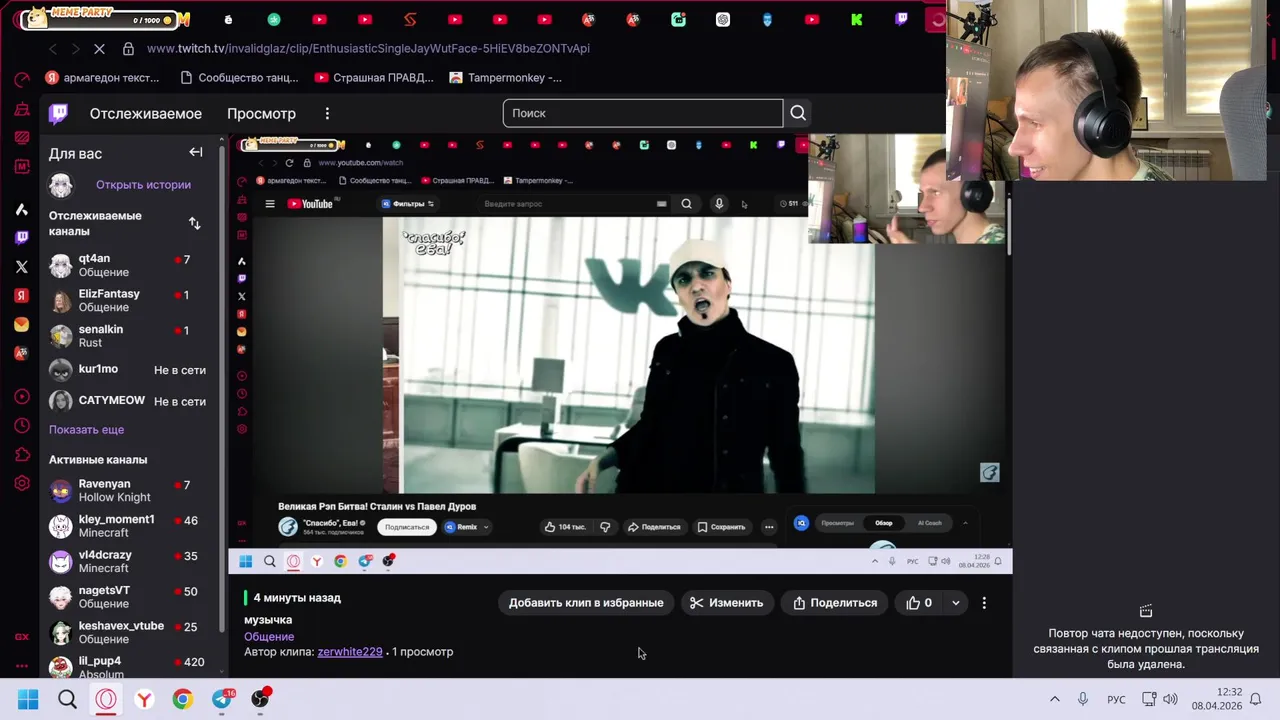
Task: Open Windows Start menu
Action: (x=28, y=699)
